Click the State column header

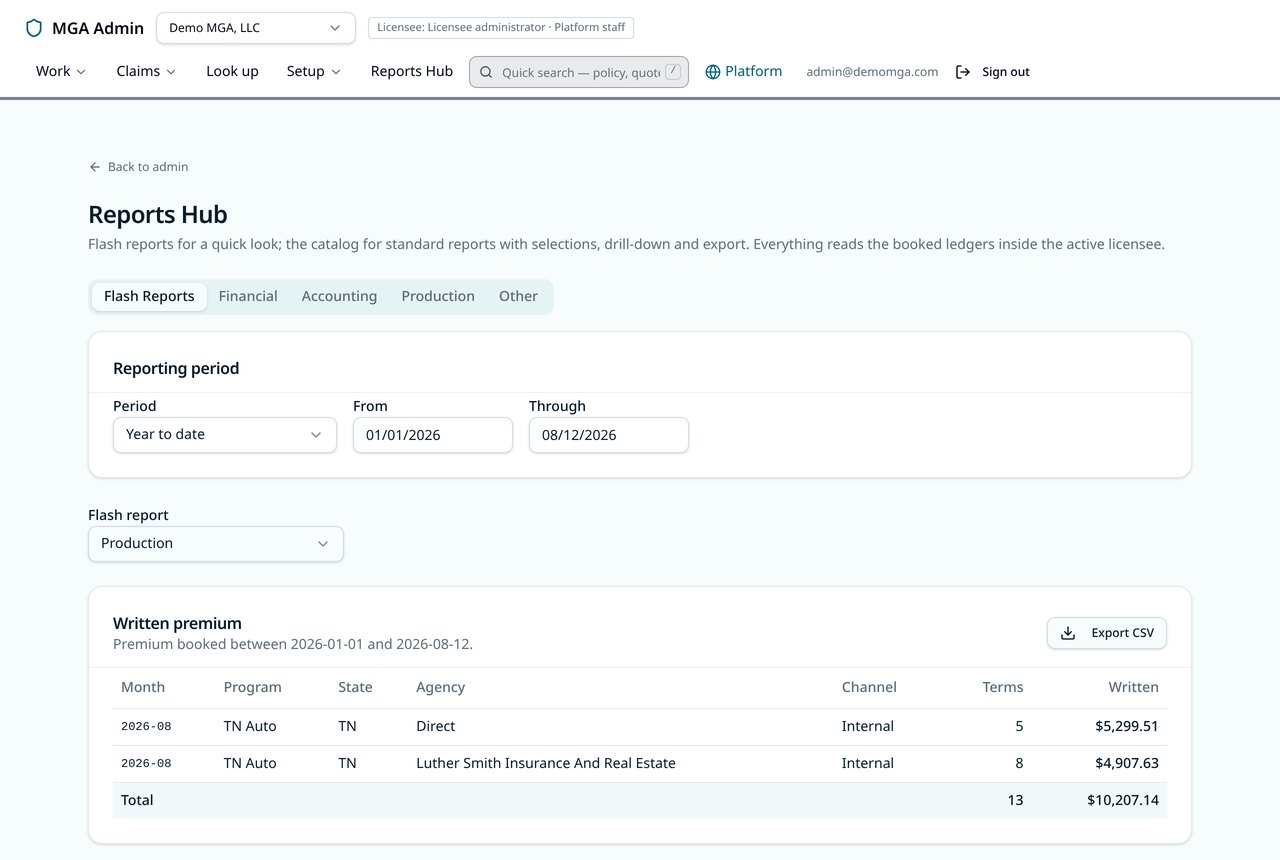355,688
